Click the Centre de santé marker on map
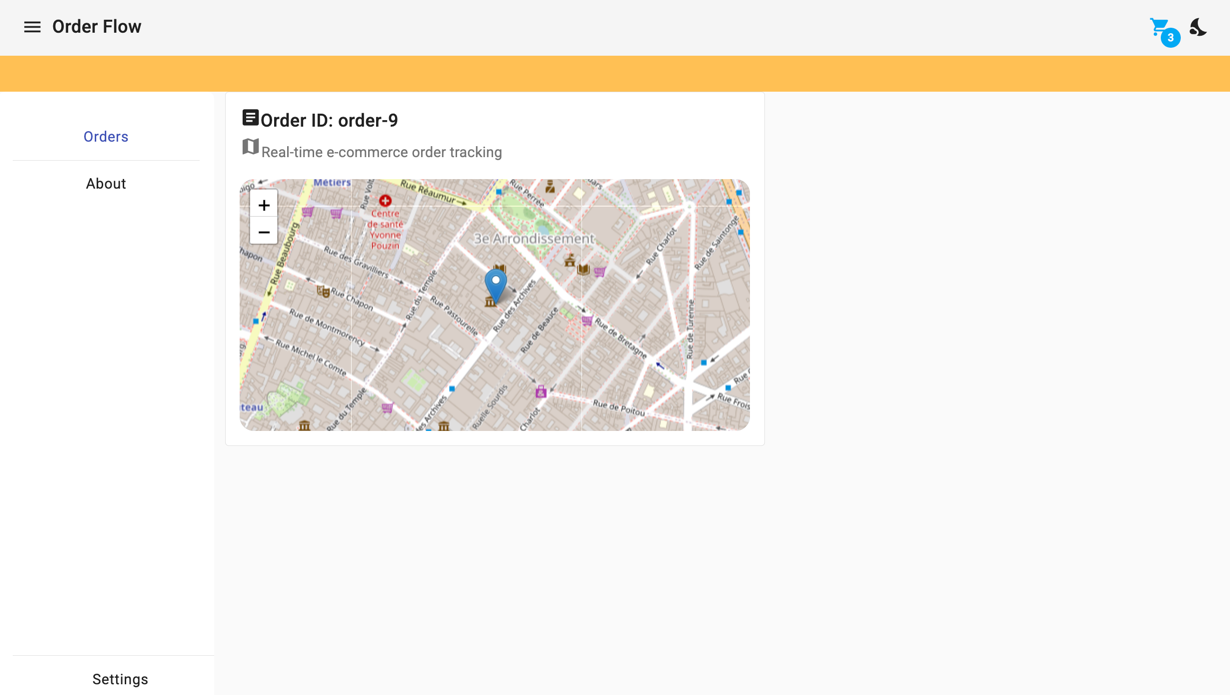1230x695 pixels. click(386, 203)
